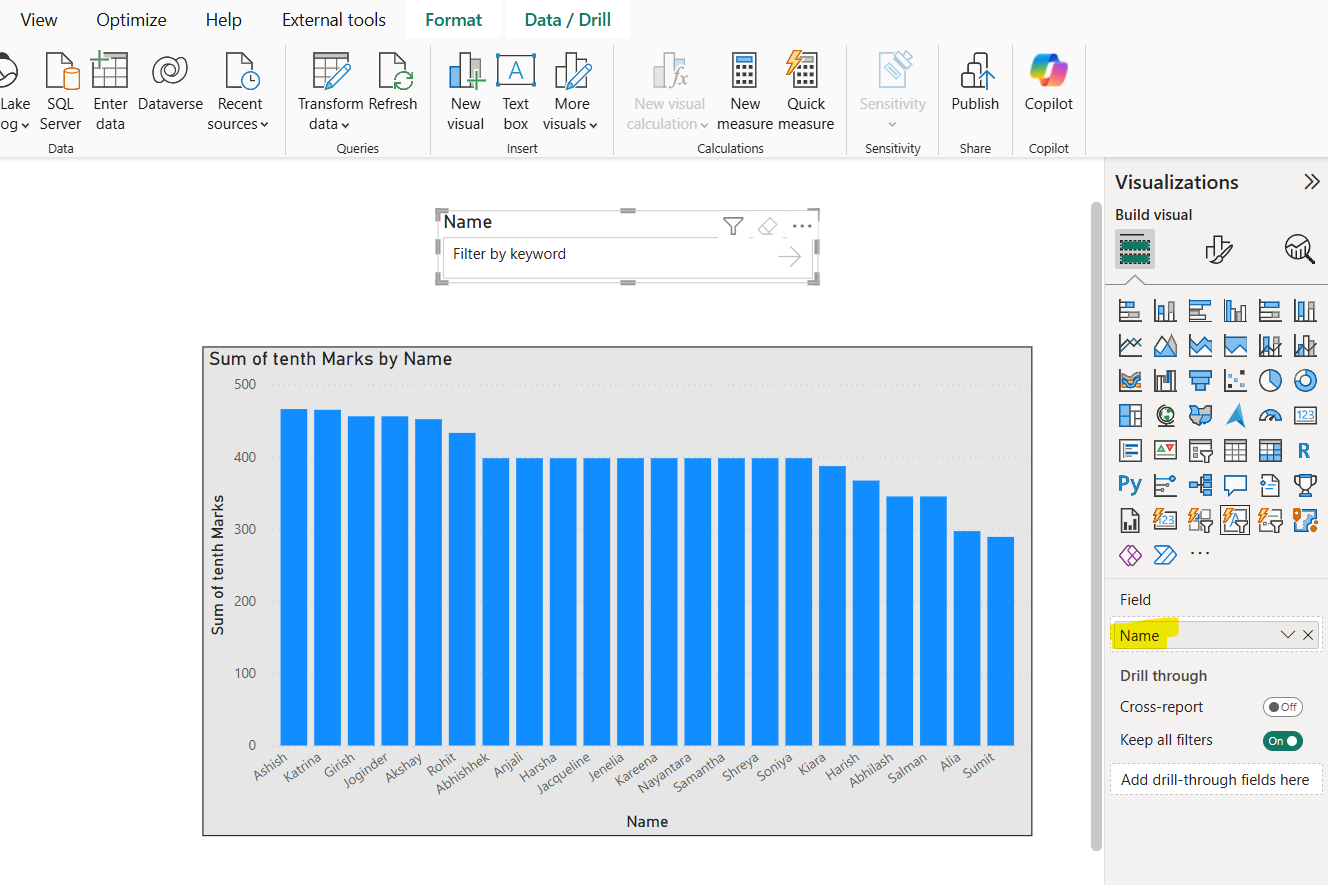Select the R script visual icon
The width and height of the screenshot is (1328, 885).
[1304, 450]
